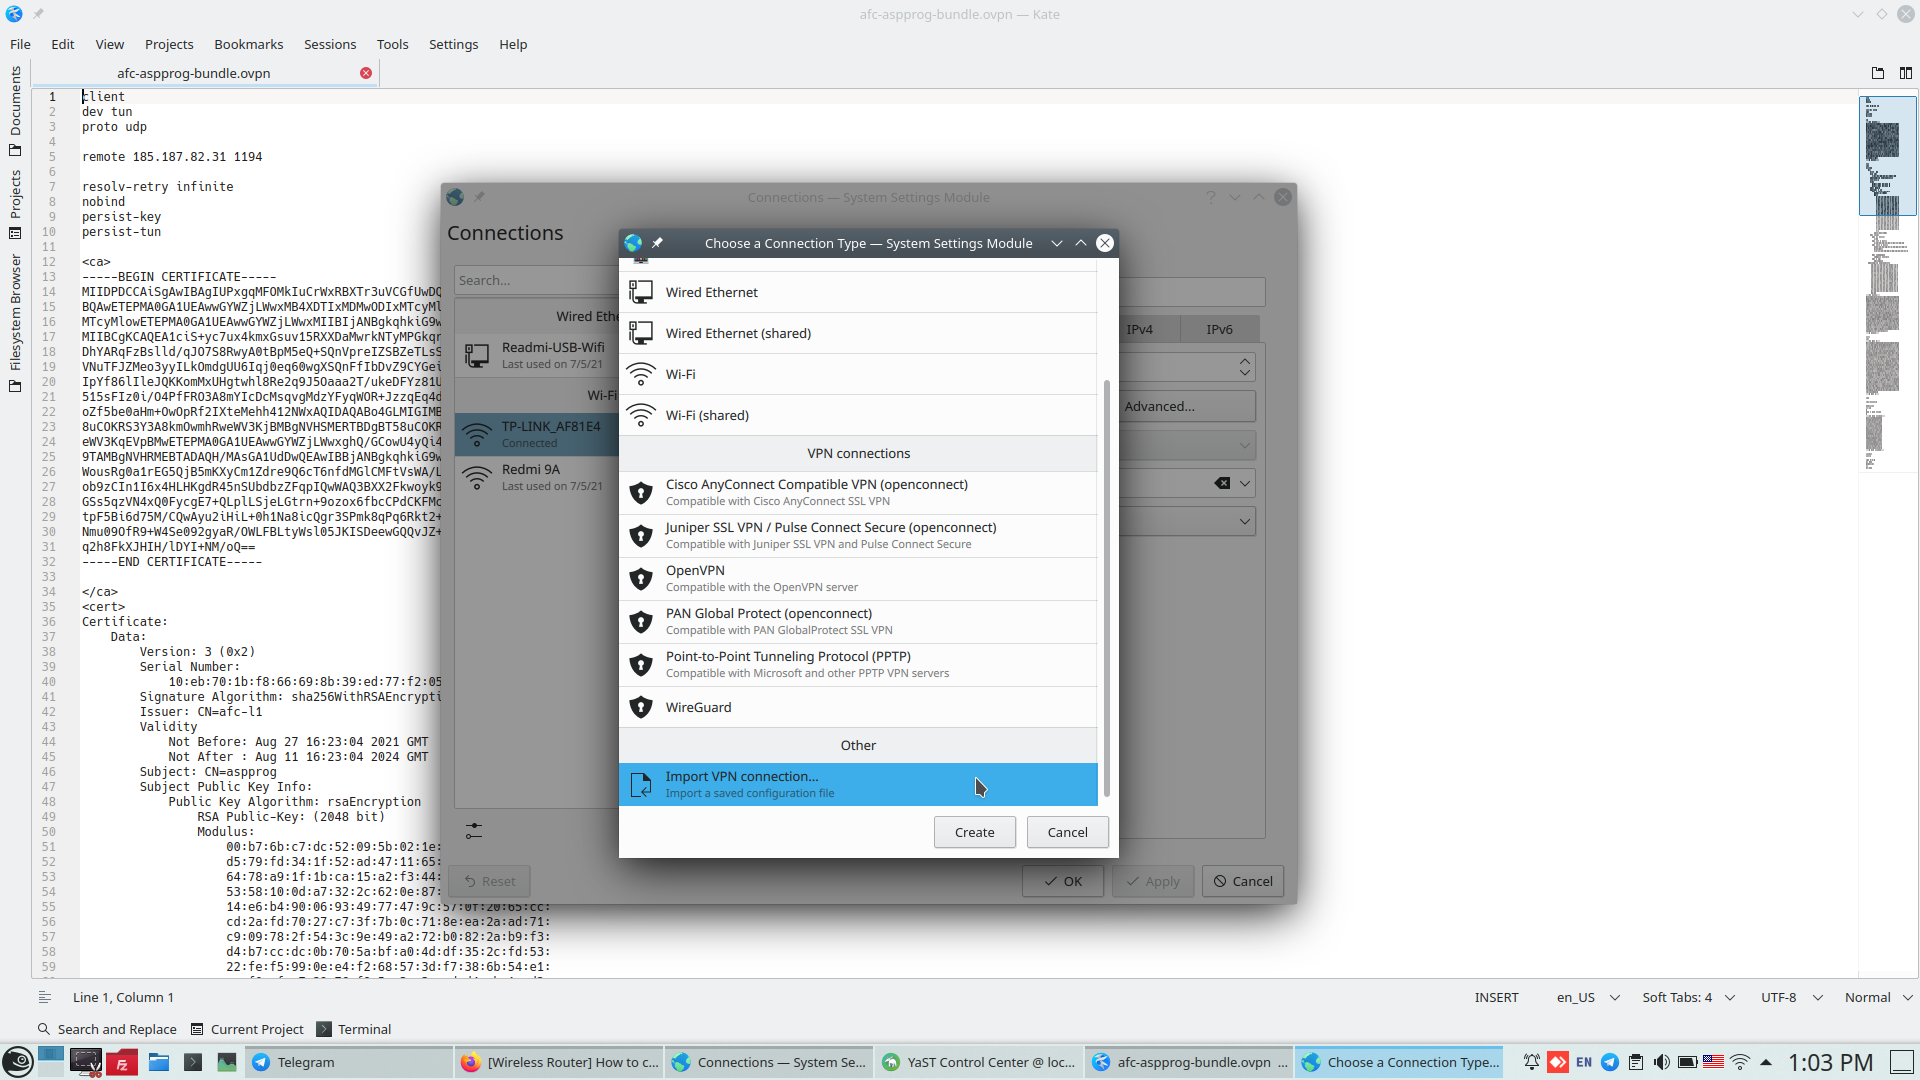Screen dimensions: 1920x1080
Task: Click the Wired Ethernet monitor icon
Action: [x=641, y=292]
